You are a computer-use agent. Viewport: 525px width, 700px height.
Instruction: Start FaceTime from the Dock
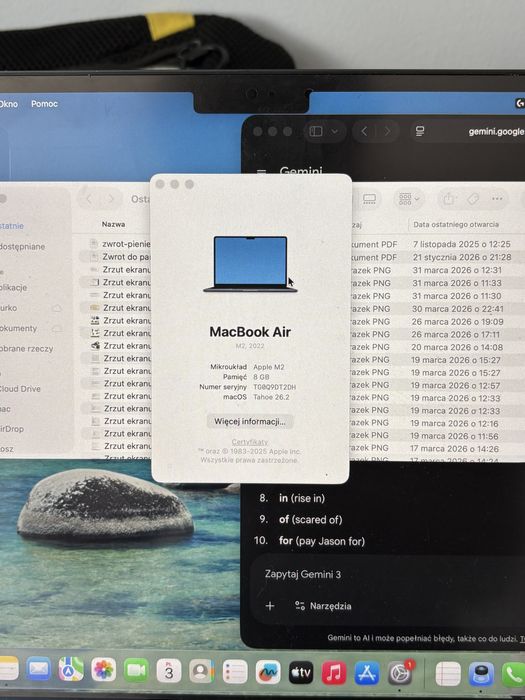tap(136, 670)
